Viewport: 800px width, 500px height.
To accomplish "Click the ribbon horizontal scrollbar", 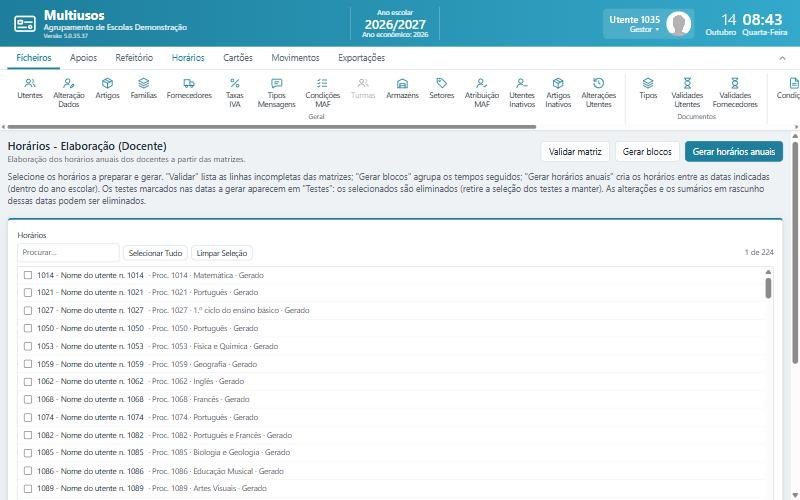I will coord(271,127).
